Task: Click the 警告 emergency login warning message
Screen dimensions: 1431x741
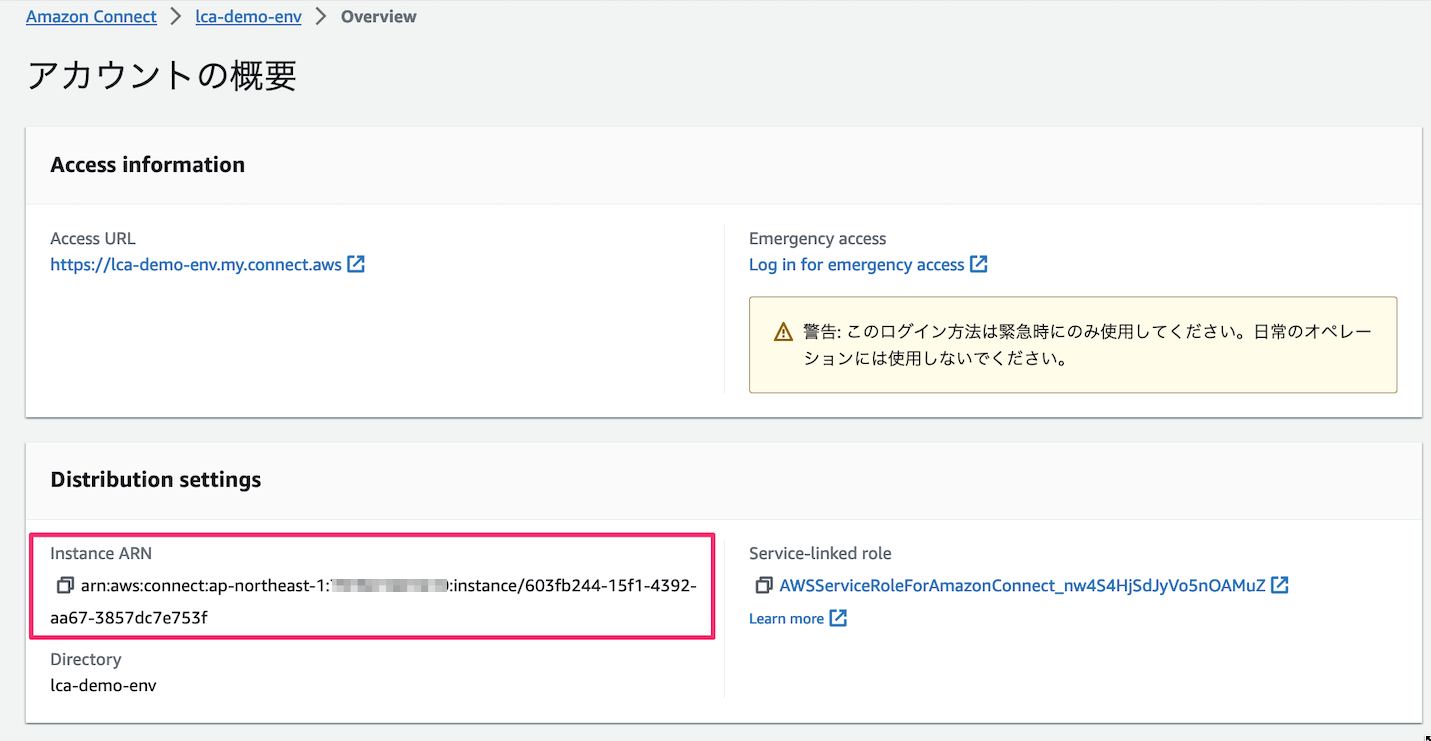Action: click(x=1089, y=345)
